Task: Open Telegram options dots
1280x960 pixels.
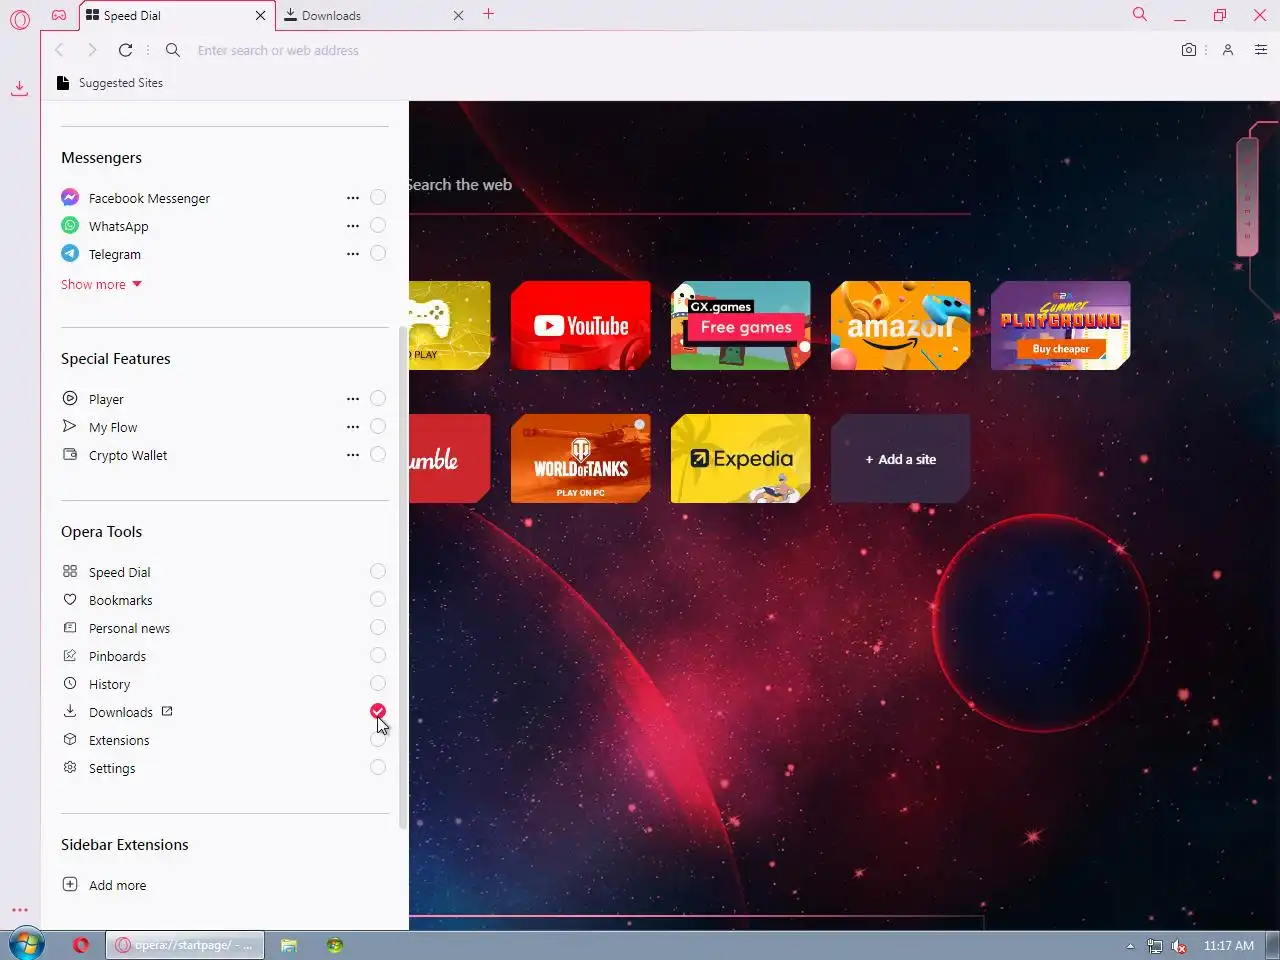Action: coord(353,254)
